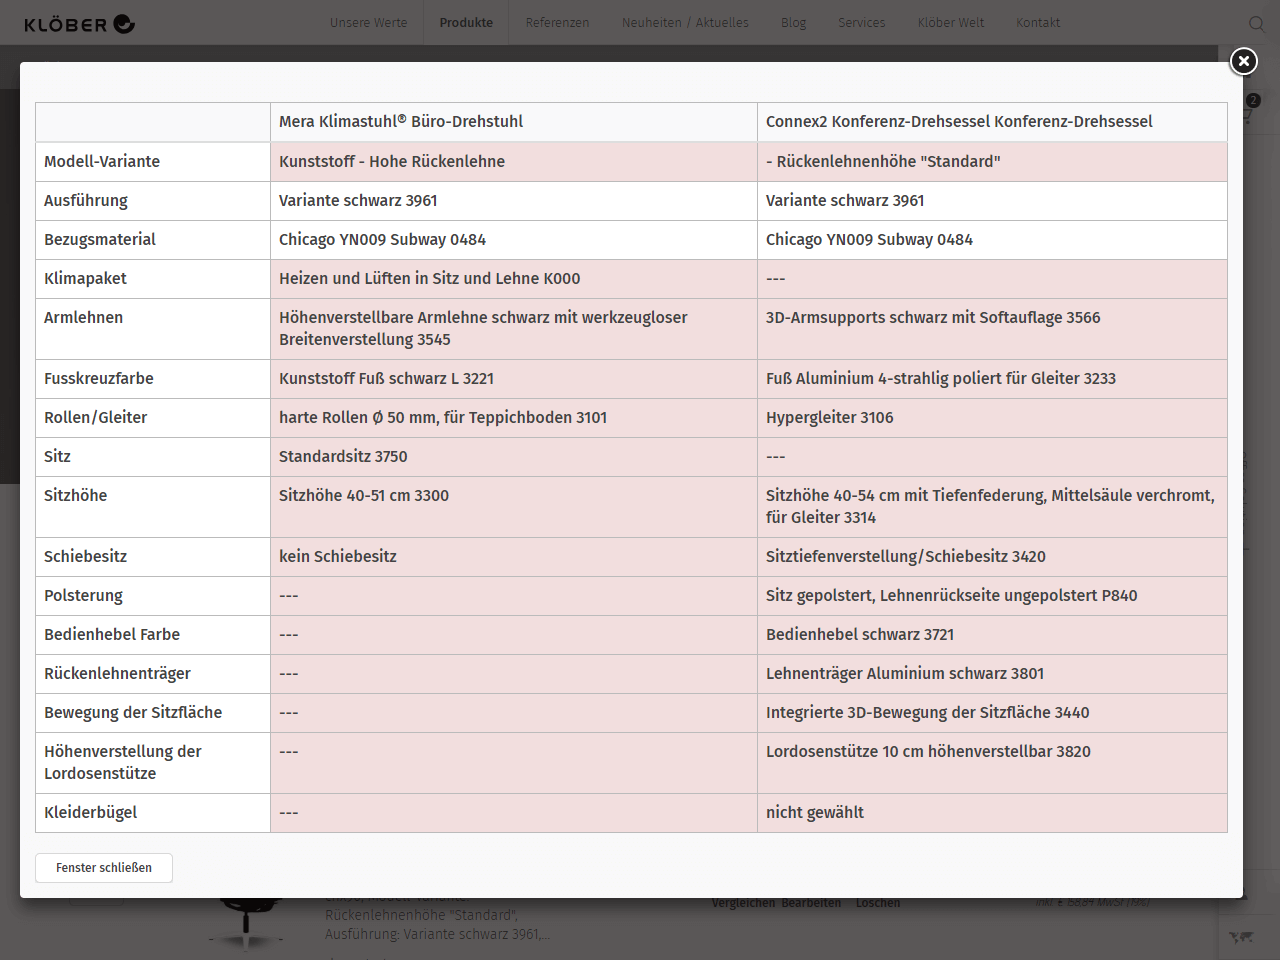Click the cell 'Sitz gepolstert, Lehnenrückseite ungepolstert P840'
1280x960 pixels.
point(992,596)
